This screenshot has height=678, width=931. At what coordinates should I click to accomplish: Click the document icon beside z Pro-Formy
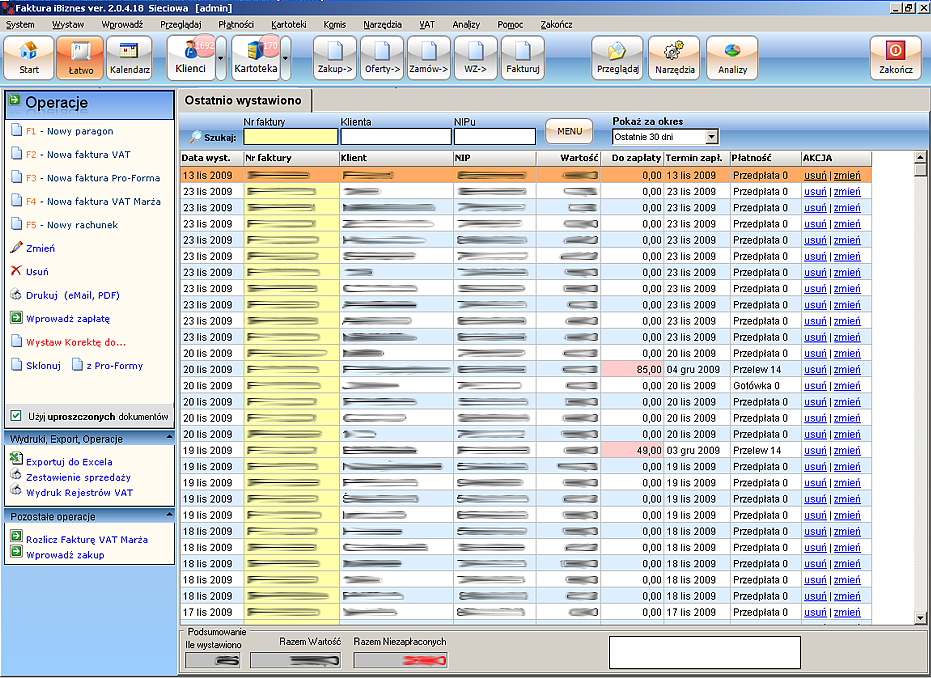(x=77, y=365)
